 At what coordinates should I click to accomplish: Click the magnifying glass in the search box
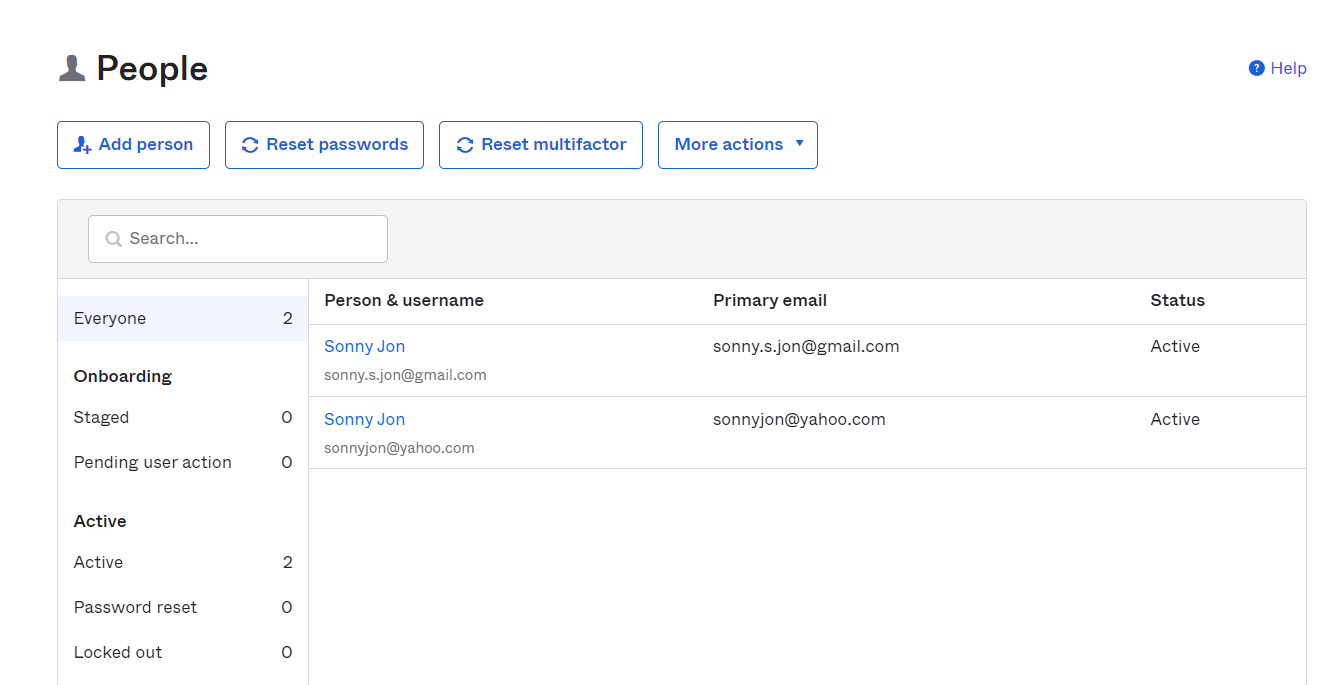tap(112, 238)
